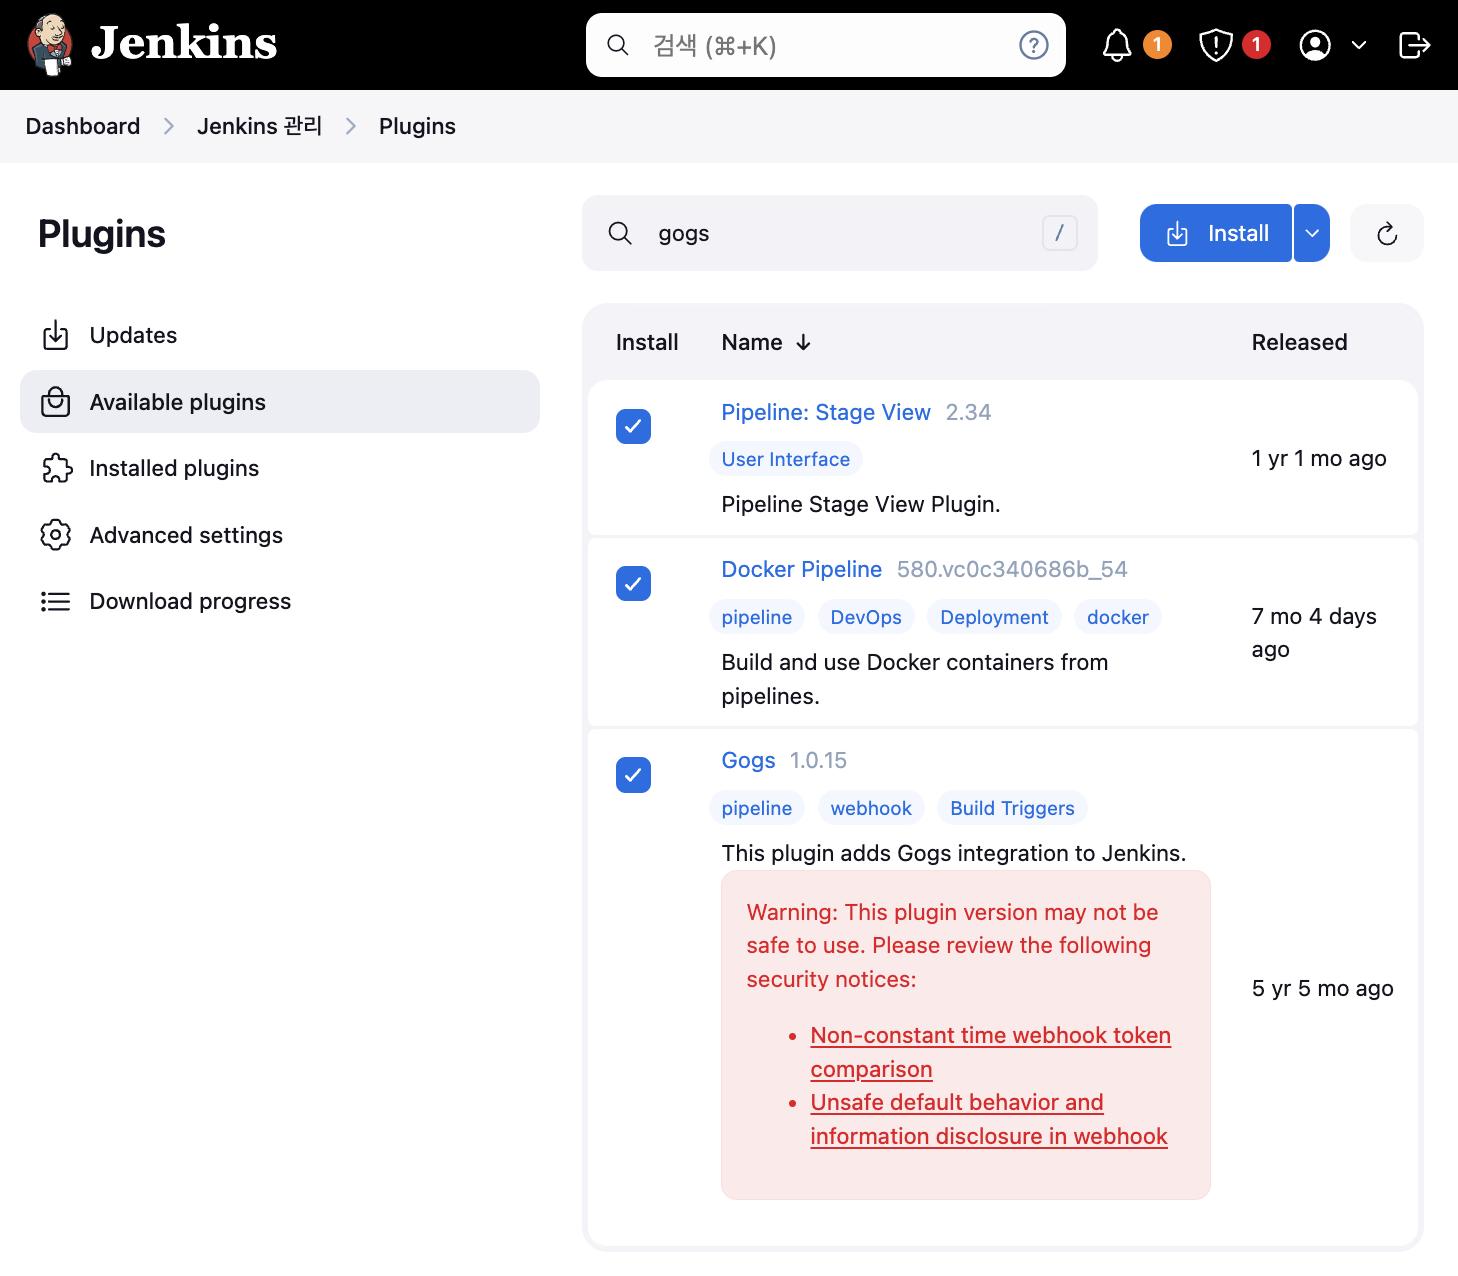Image resolution: width=1458 pixels, height=1276 pixels.
Task: Click the logout icon
Action: [1414, 45]
